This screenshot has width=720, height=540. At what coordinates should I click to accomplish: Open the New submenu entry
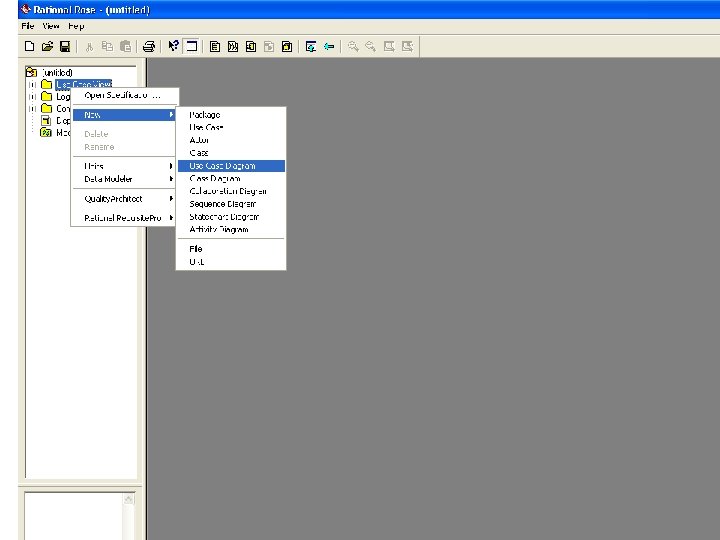[x=124, y=115]
